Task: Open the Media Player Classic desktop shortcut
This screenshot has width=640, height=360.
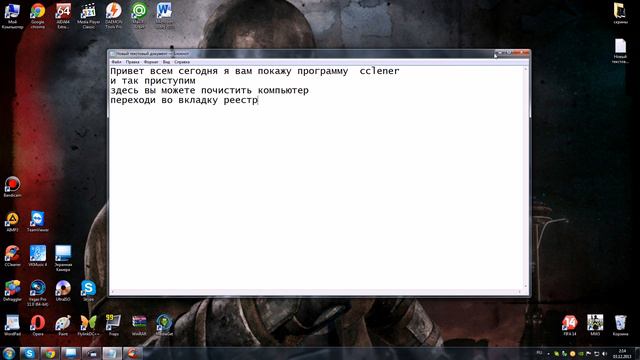Action: coord(88,16)
